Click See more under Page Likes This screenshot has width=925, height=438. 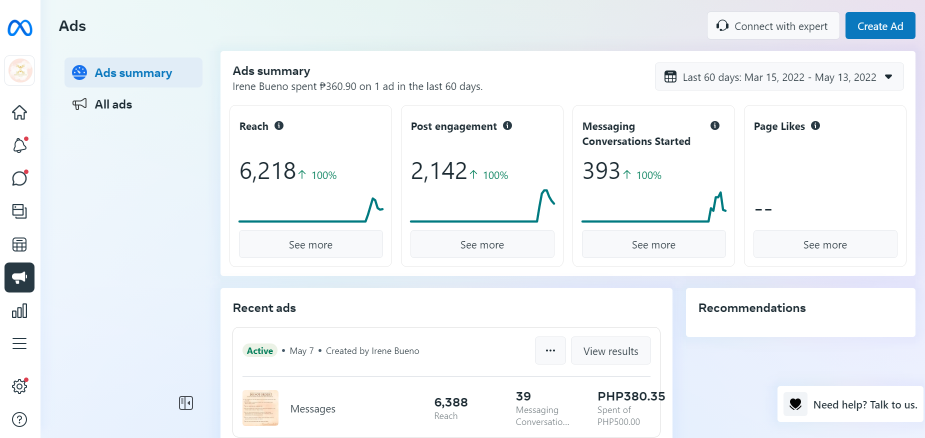(825, 244)
